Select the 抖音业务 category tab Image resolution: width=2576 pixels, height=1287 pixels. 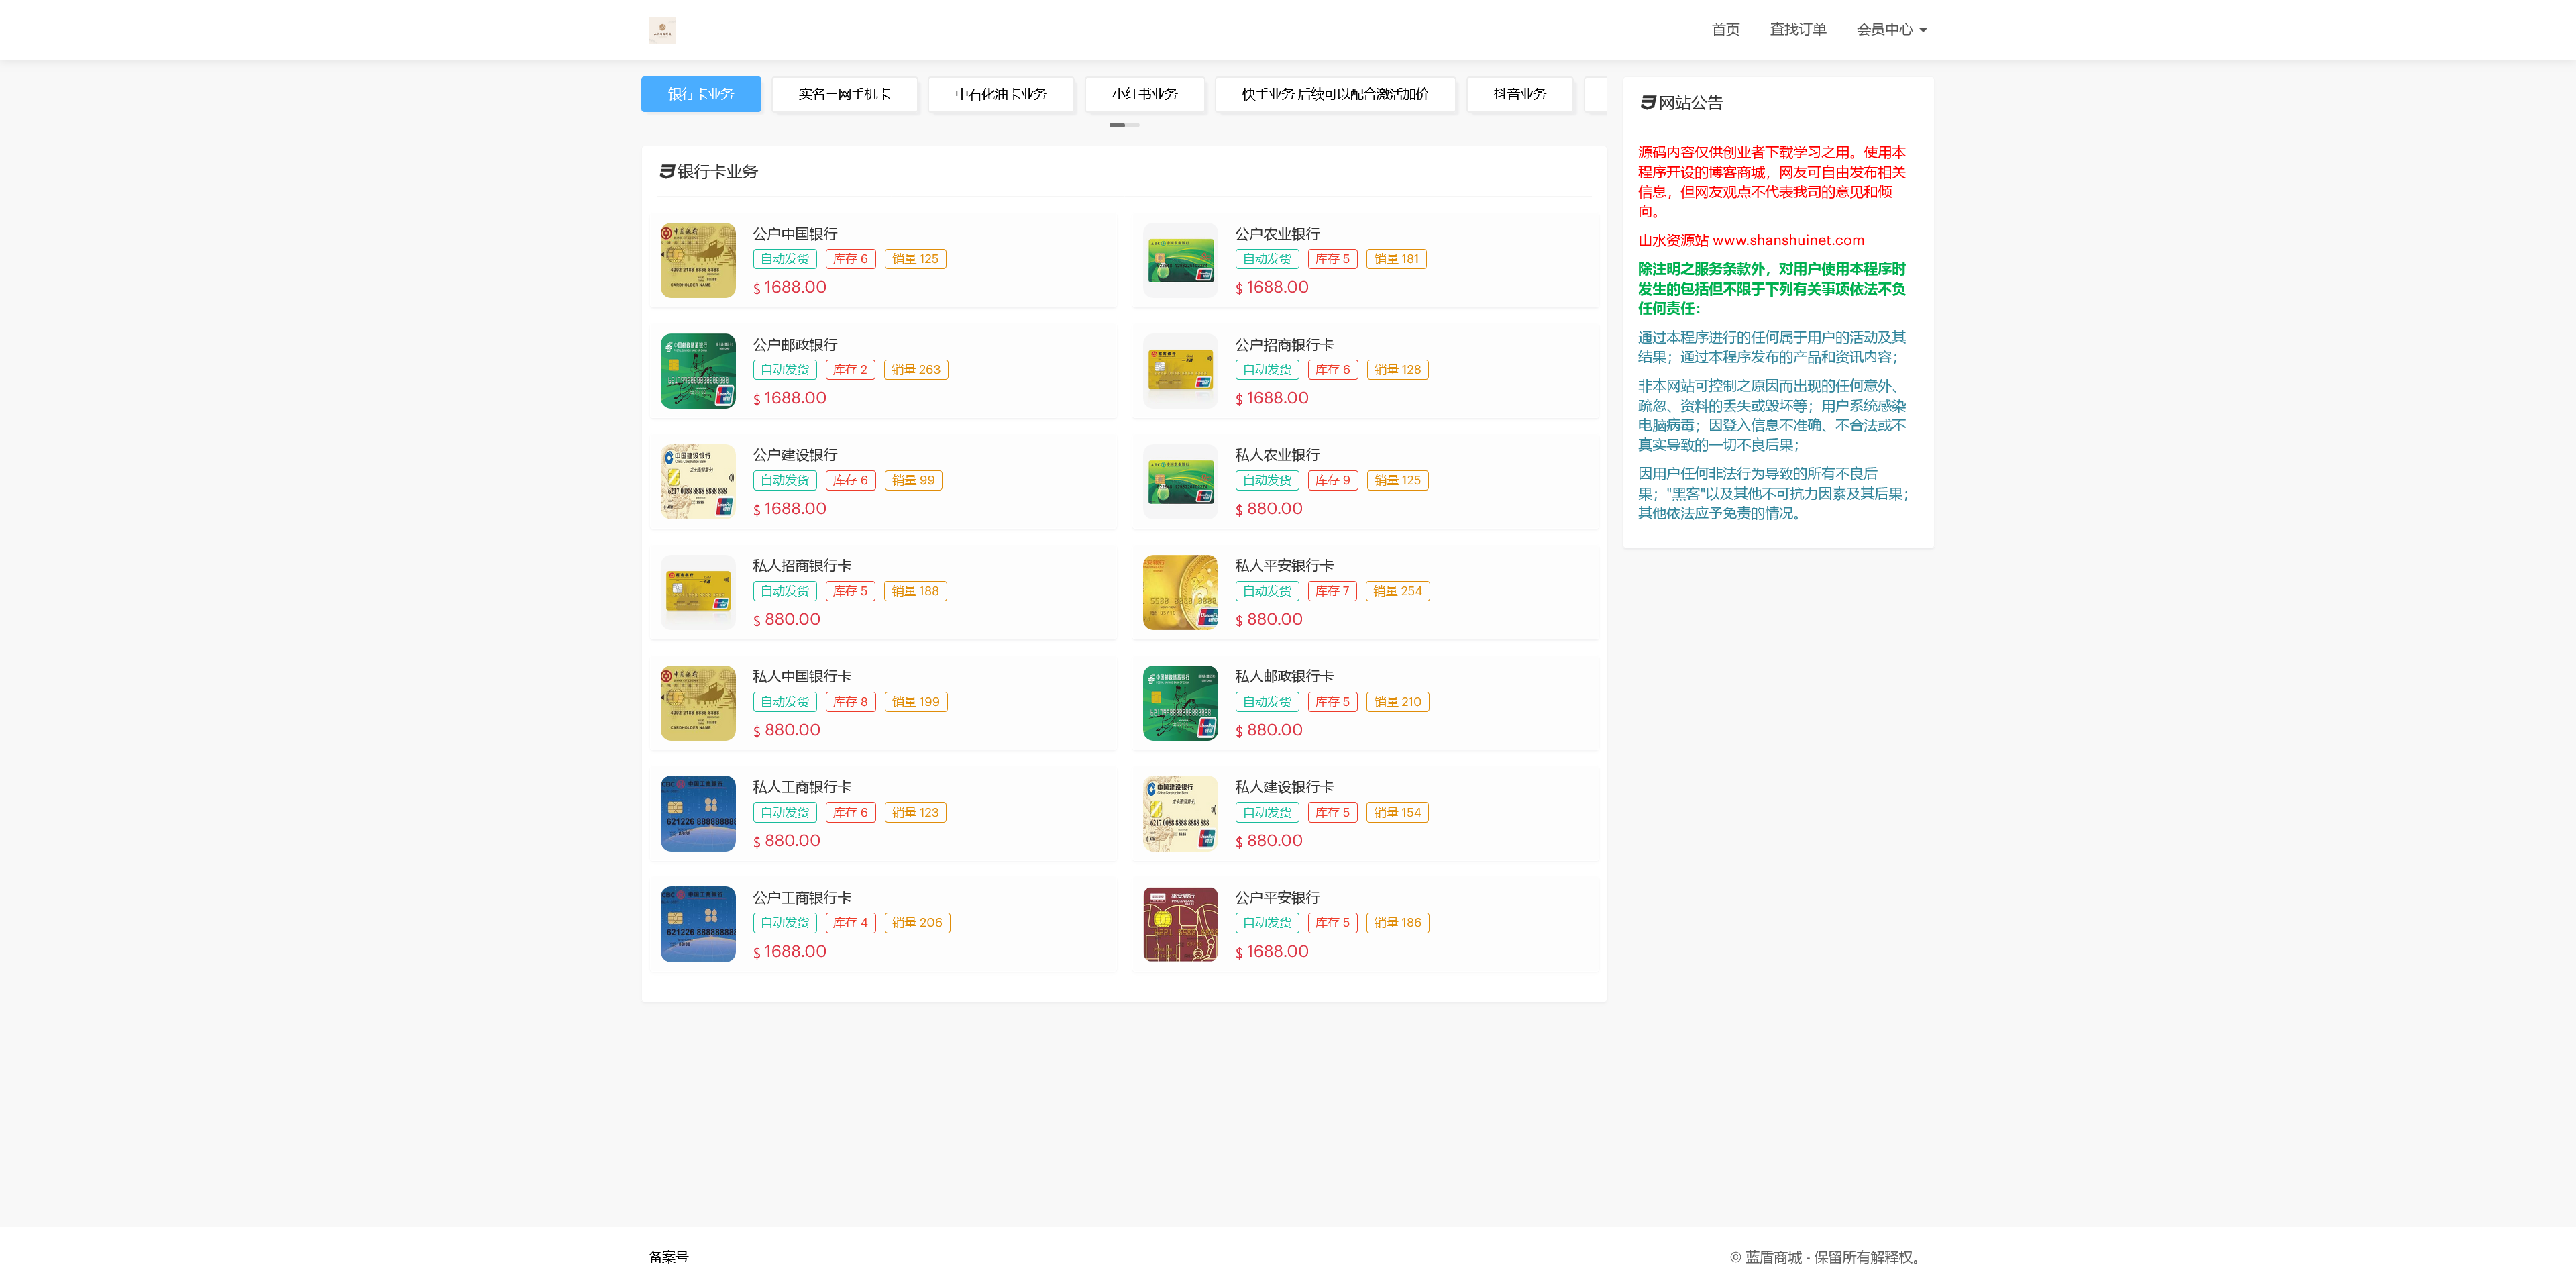click(x=1519, y=94)
